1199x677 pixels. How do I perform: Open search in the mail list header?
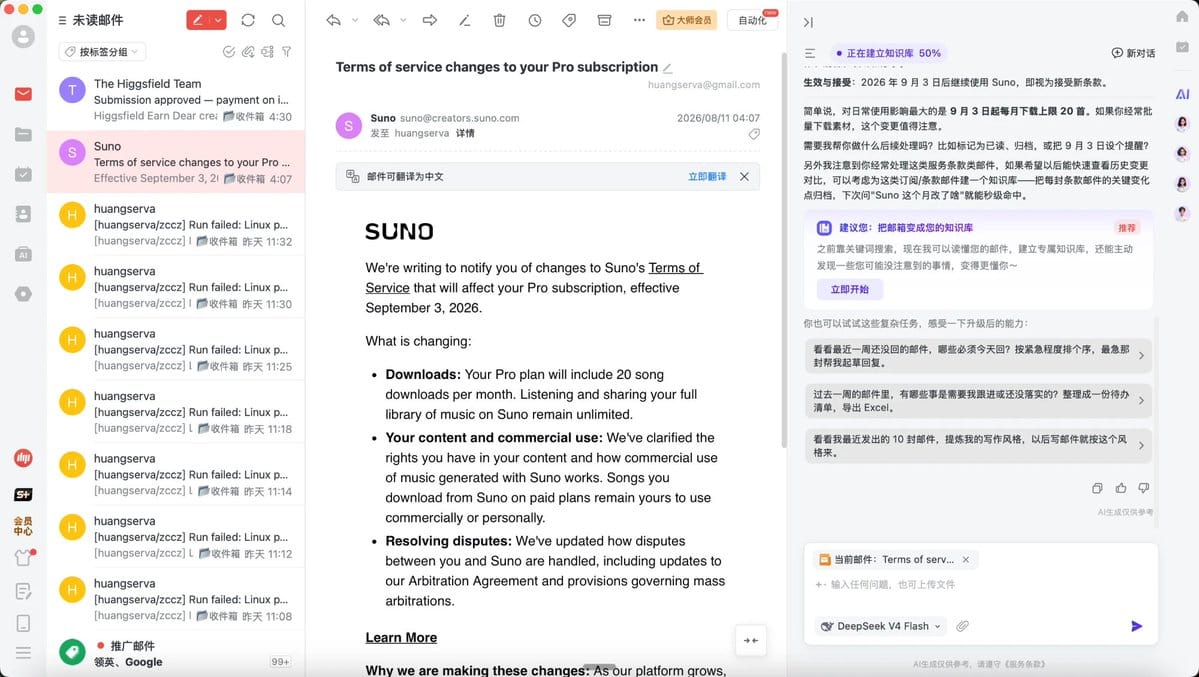(x=278, y=21)
